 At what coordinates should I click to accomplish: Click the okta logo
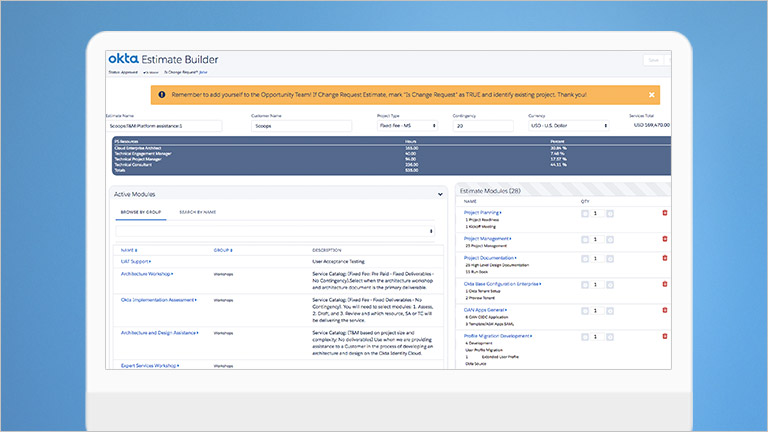(x=123, y=59)
